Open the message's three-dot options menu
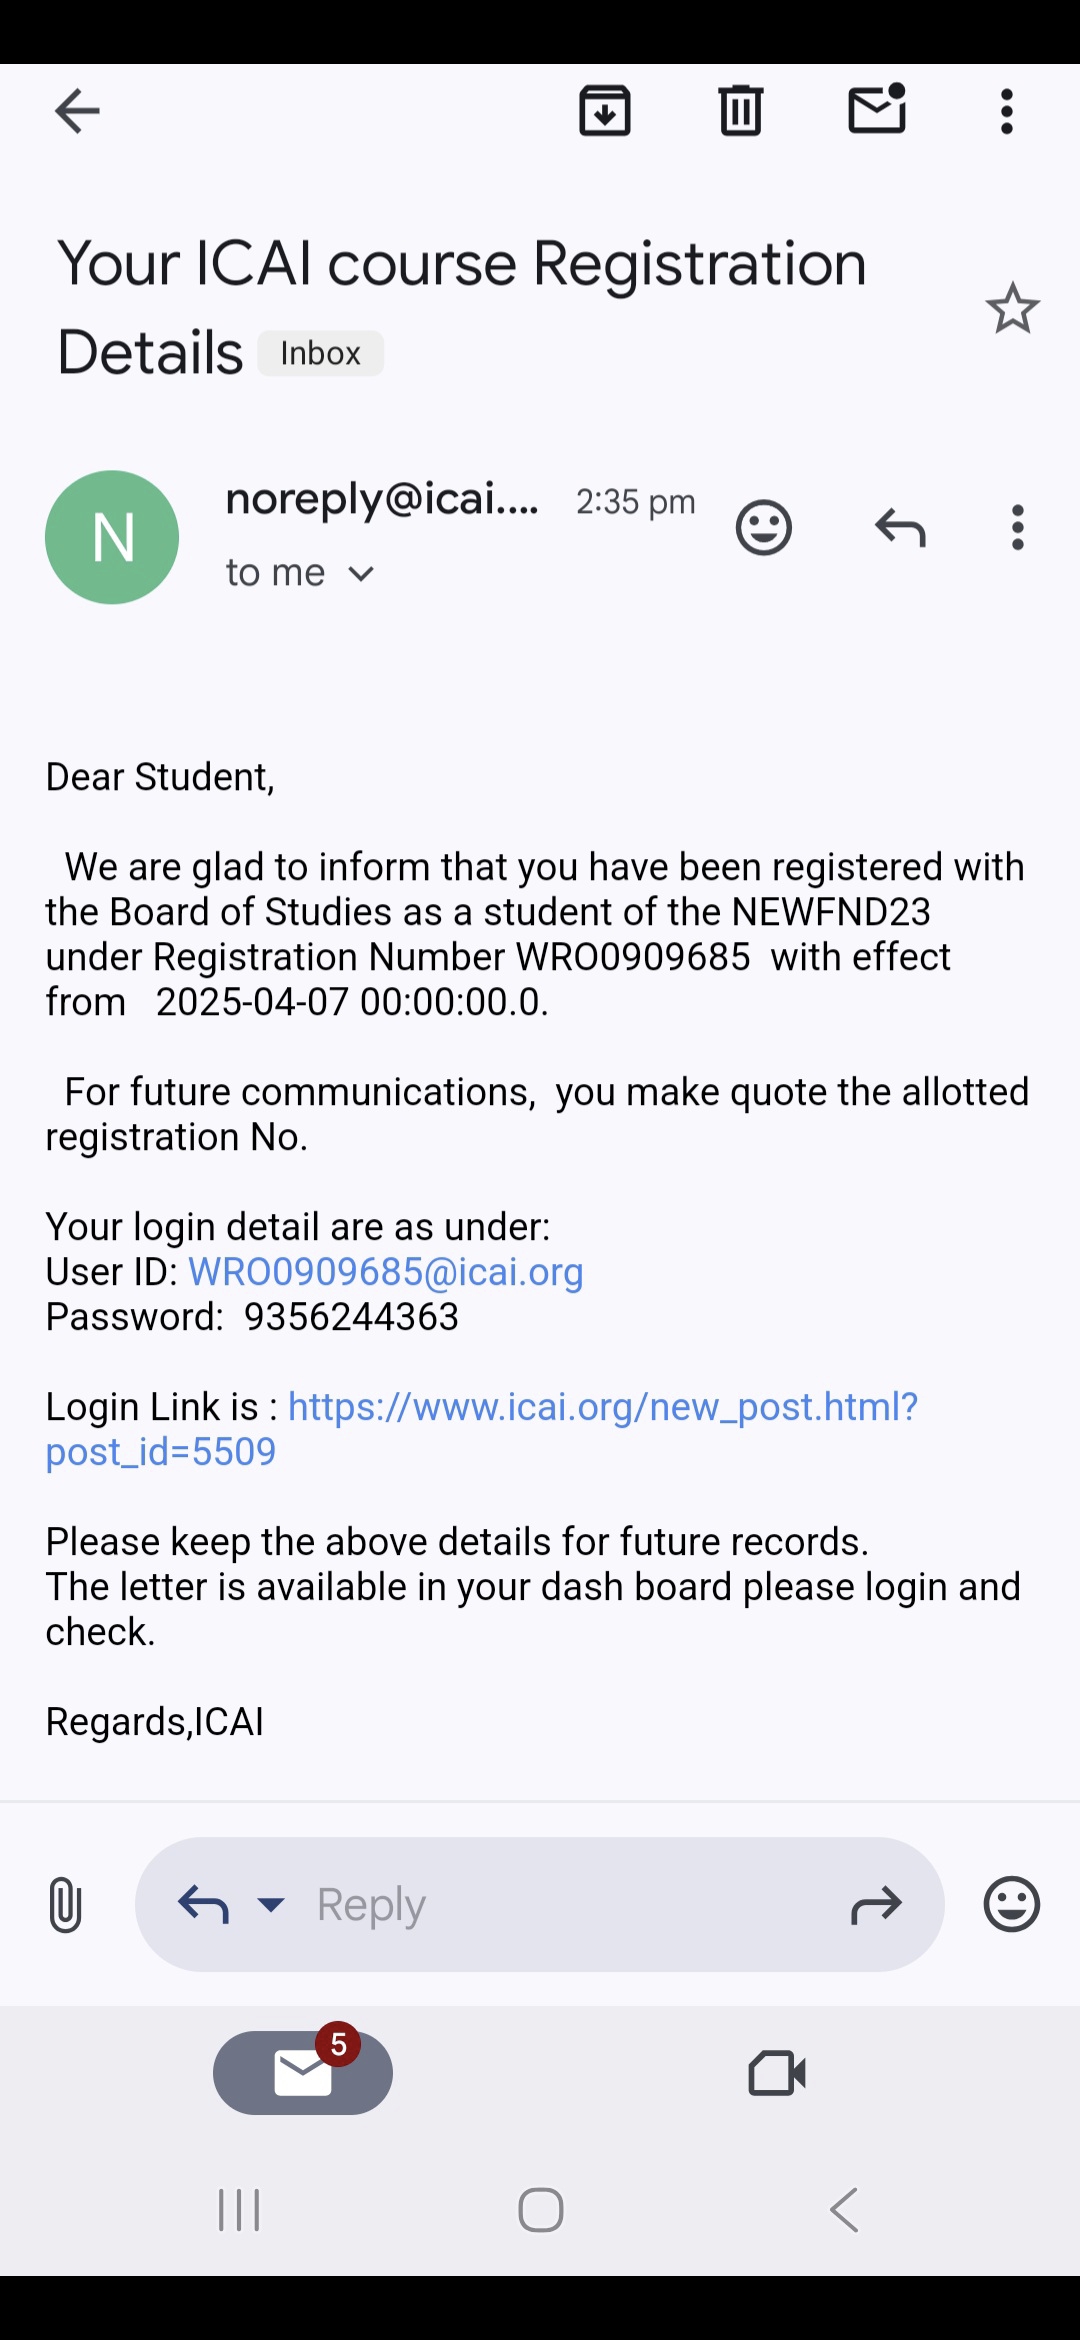This screenshot has height=2340, width=1080. coord(1018,527)
